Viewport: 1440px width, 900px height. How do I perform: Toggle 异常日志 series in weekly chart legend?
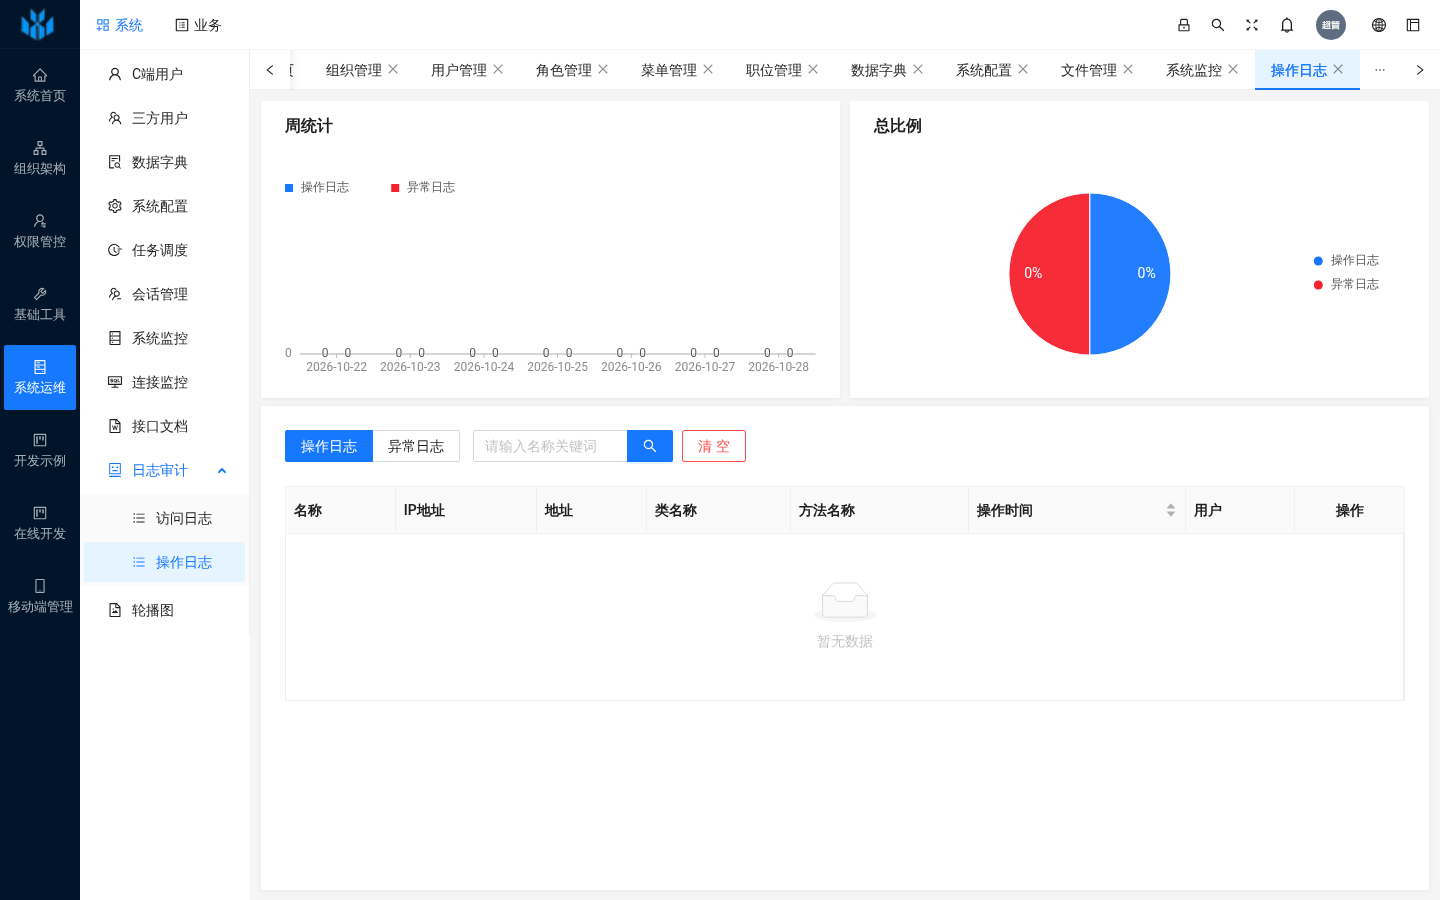click(423, 187)
